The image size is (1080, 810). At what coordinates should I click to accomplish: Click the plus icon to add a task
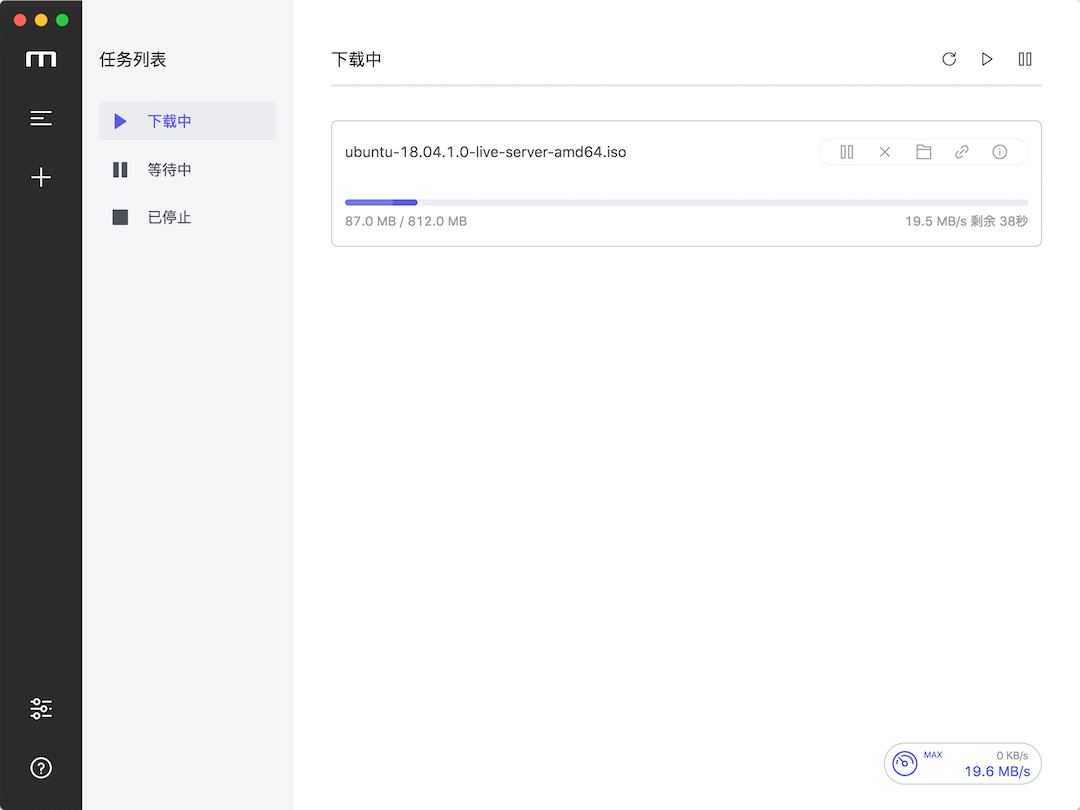click(41, 178)
